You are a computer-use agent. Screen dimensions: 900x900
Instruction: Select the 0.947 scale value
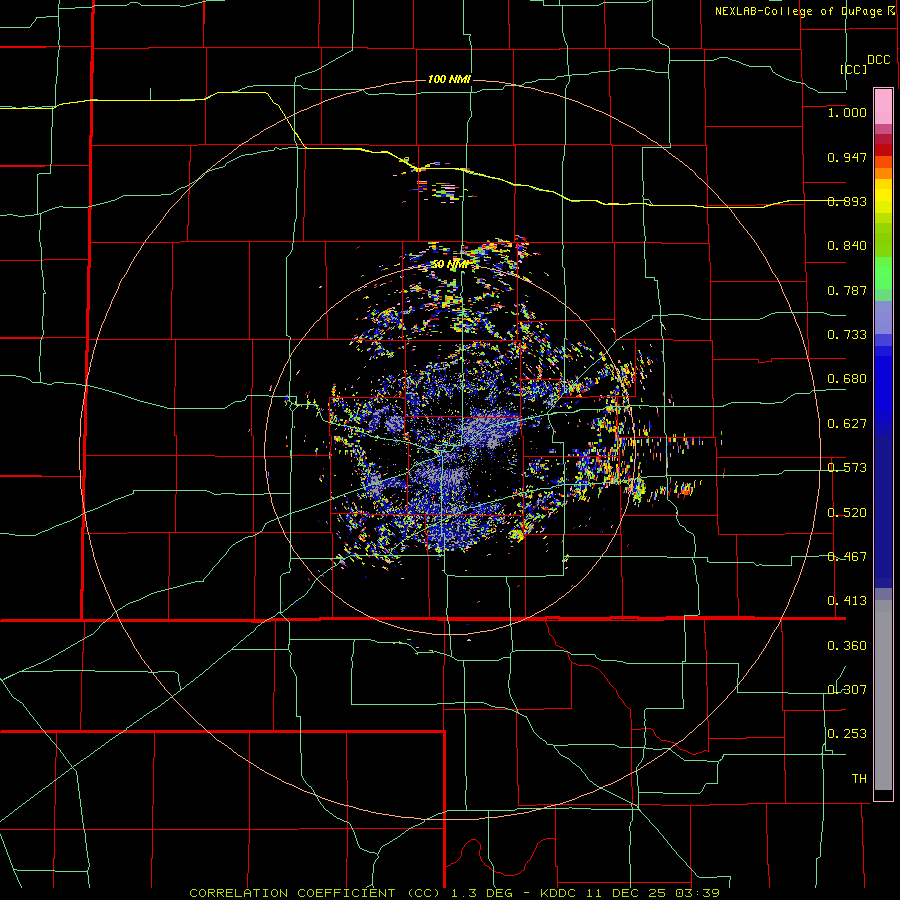tap(847, 157)
